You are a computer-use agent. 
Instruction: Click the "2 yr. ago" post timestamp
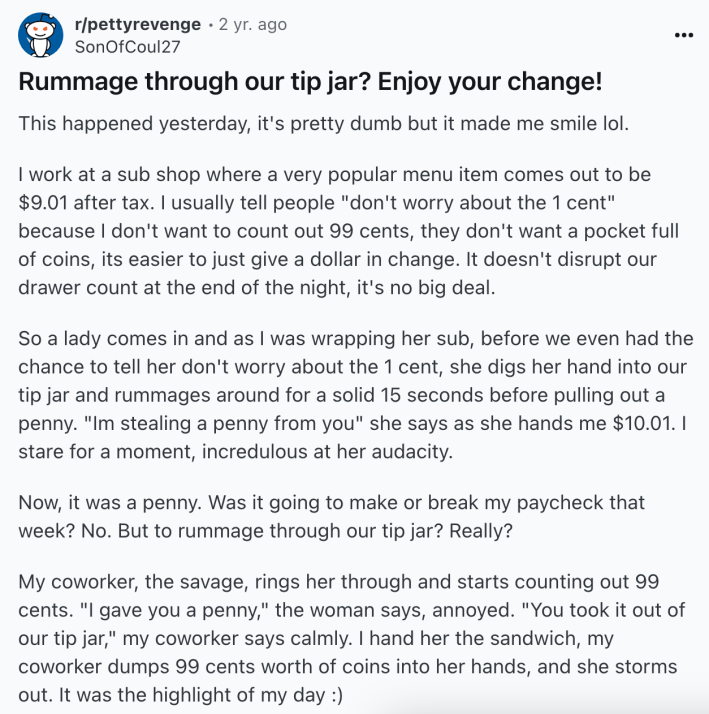coord(252,24)
